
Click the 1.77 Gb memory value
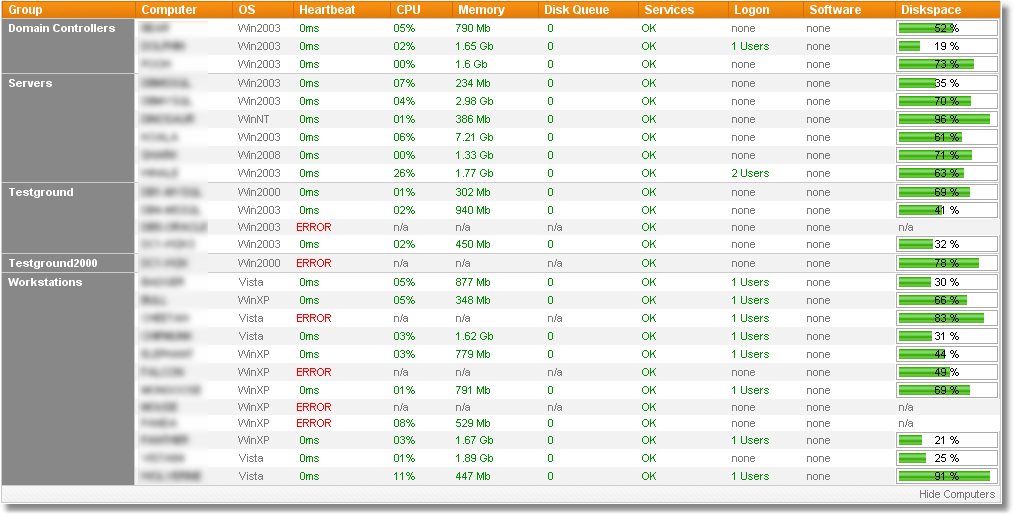474,173
